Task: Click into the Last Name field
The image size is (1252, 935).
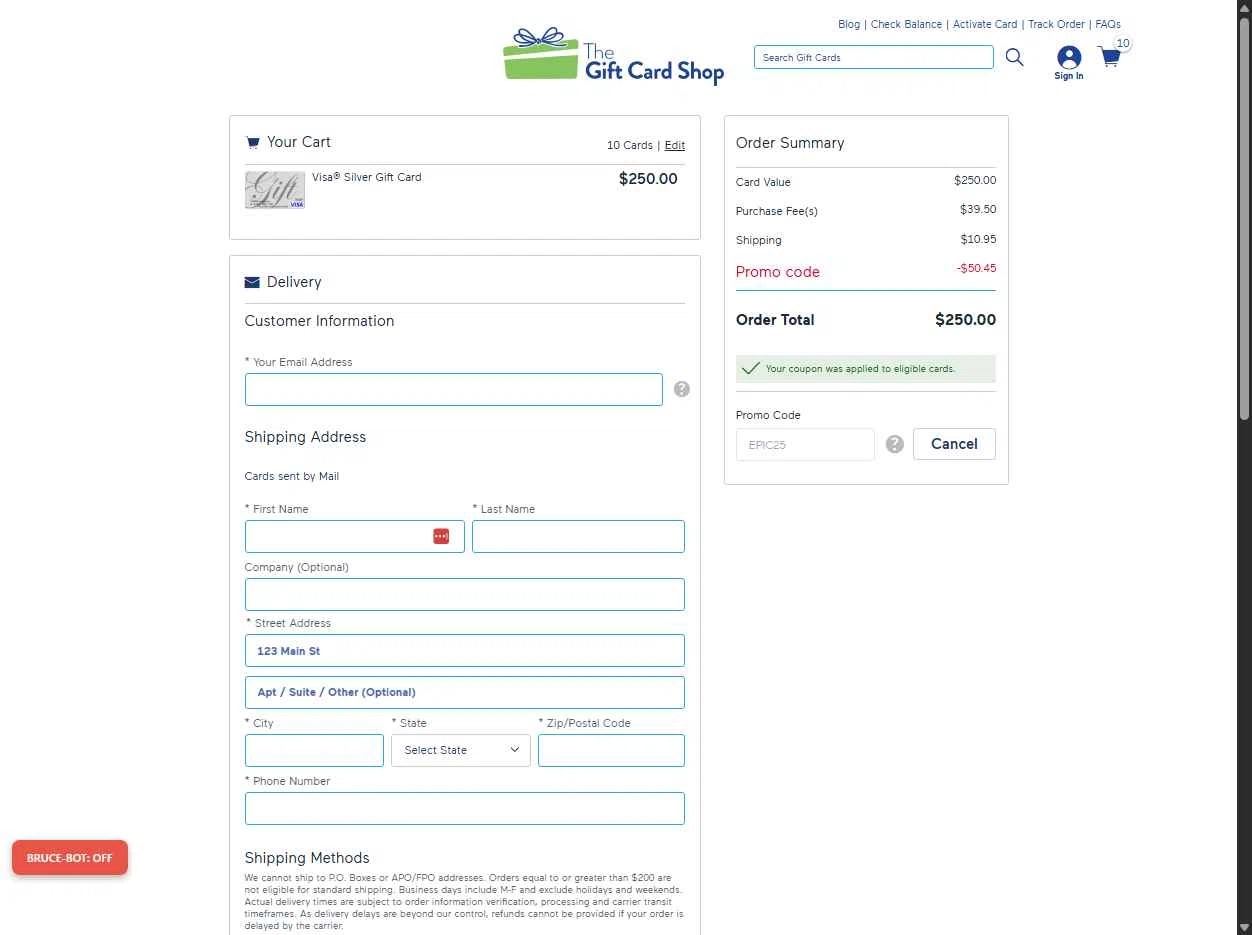Action: coord(578,536)
